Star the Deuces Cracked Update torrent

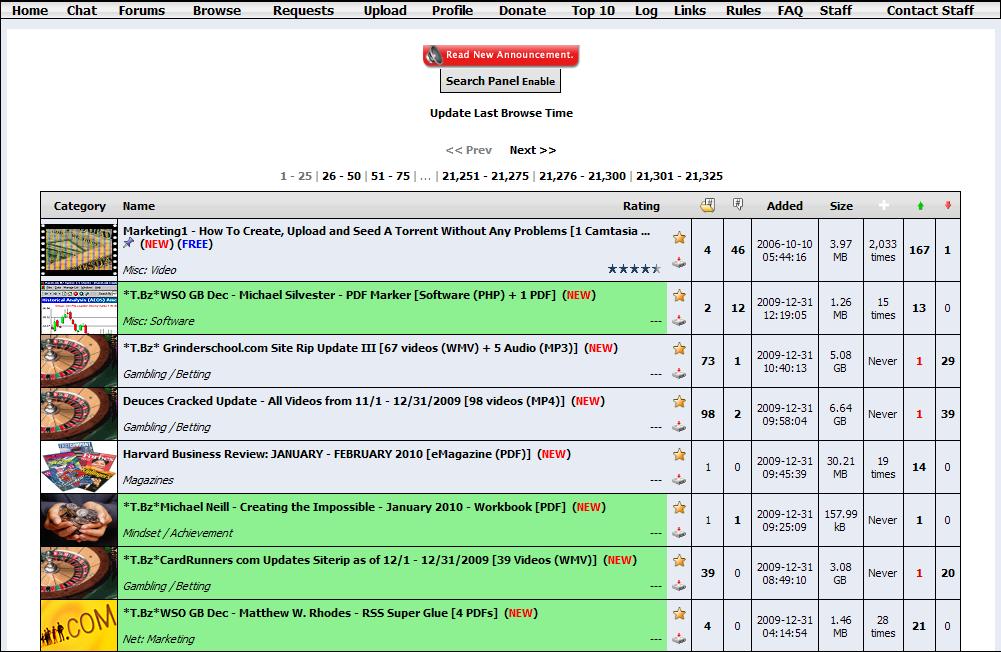pyautogui.click(x=679, y=402)
